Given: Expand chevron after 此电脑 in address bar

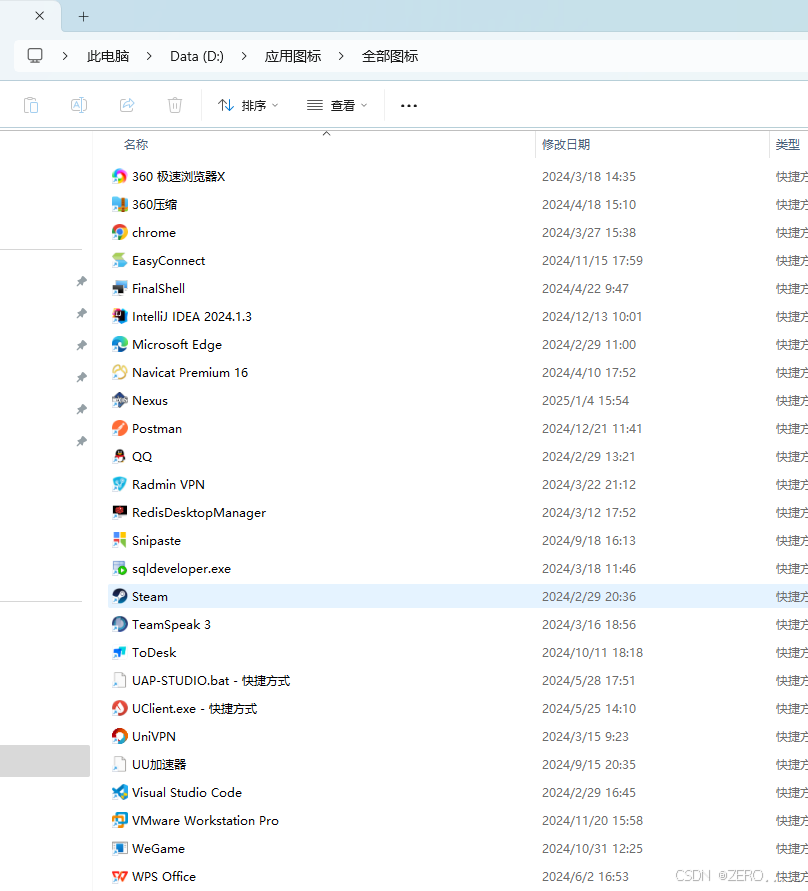Looking at the screenshot, I should click(x=149, y=56).
